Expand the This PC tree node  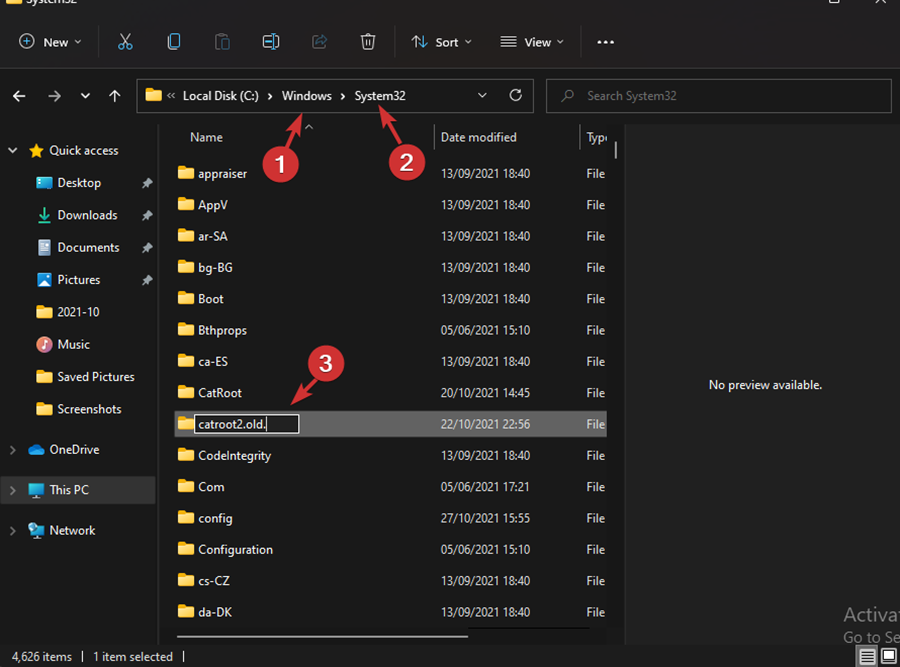tap(13, 490)
